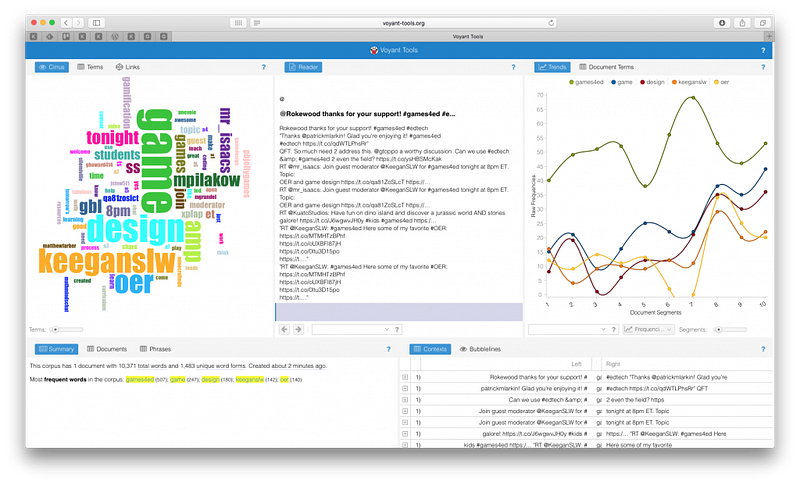Viewport: 800px width, 484px height.
Task: Click the word 'design' in the word cloud
Action: click(x=136, y=230)
